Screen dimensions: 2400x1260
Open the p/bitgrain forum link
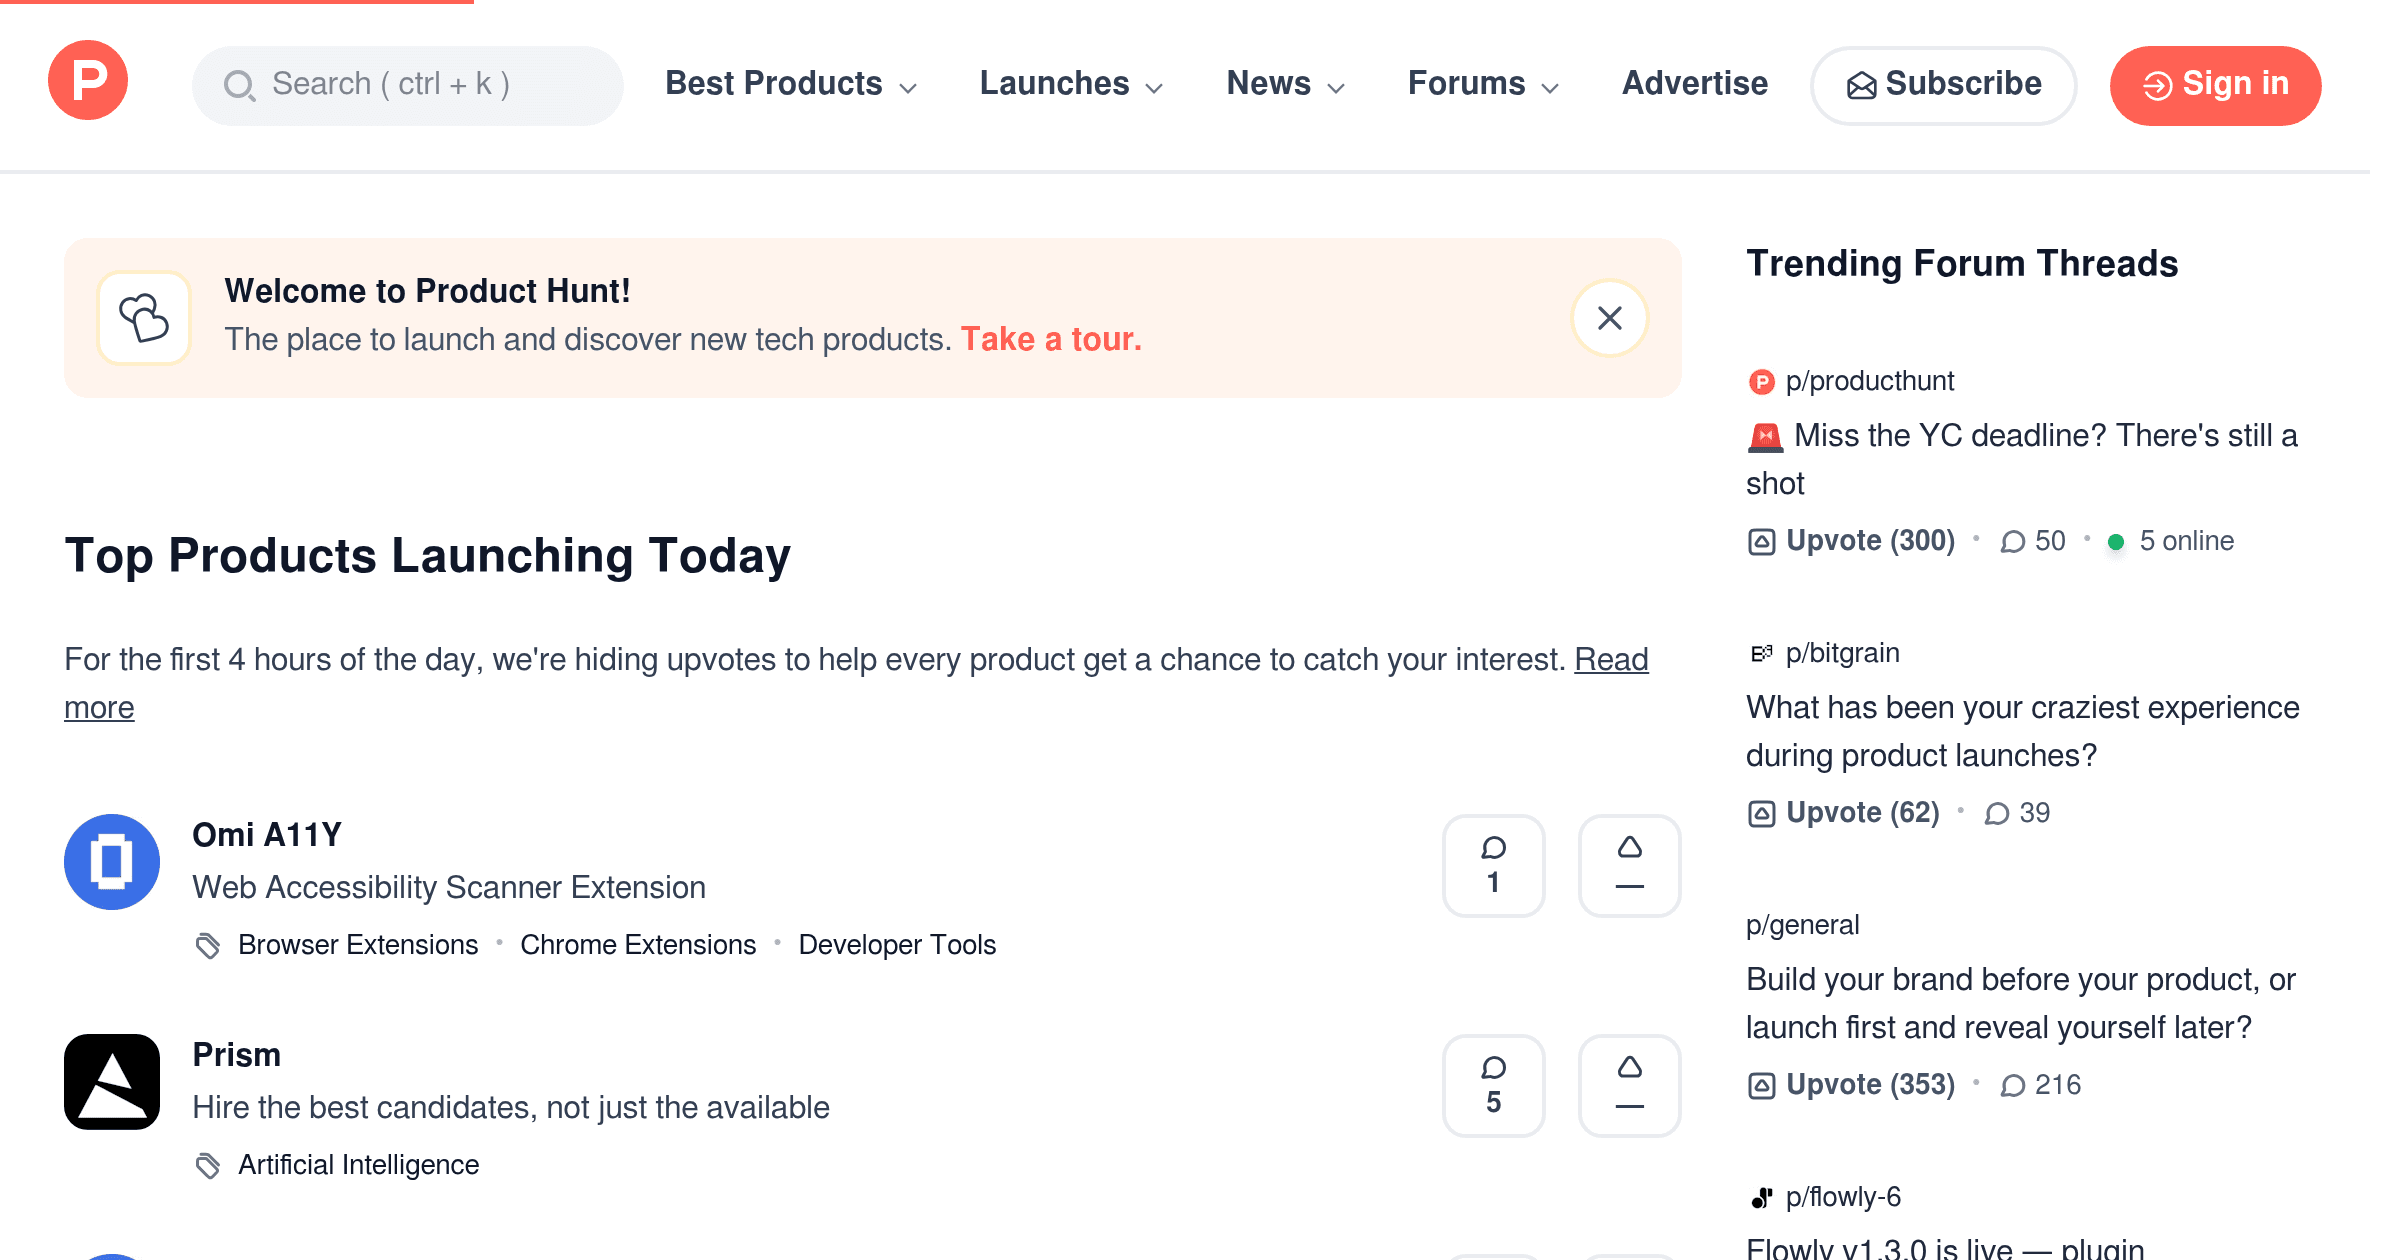click(x=1842, y=653)
